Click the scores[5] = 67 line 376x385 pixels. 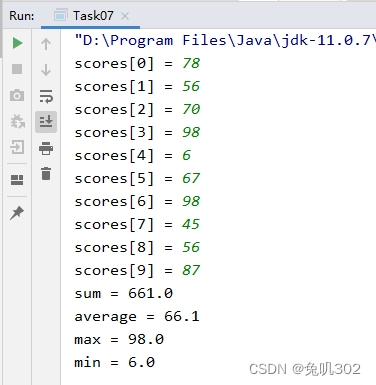pyautogui.click(x=137, y=178)
